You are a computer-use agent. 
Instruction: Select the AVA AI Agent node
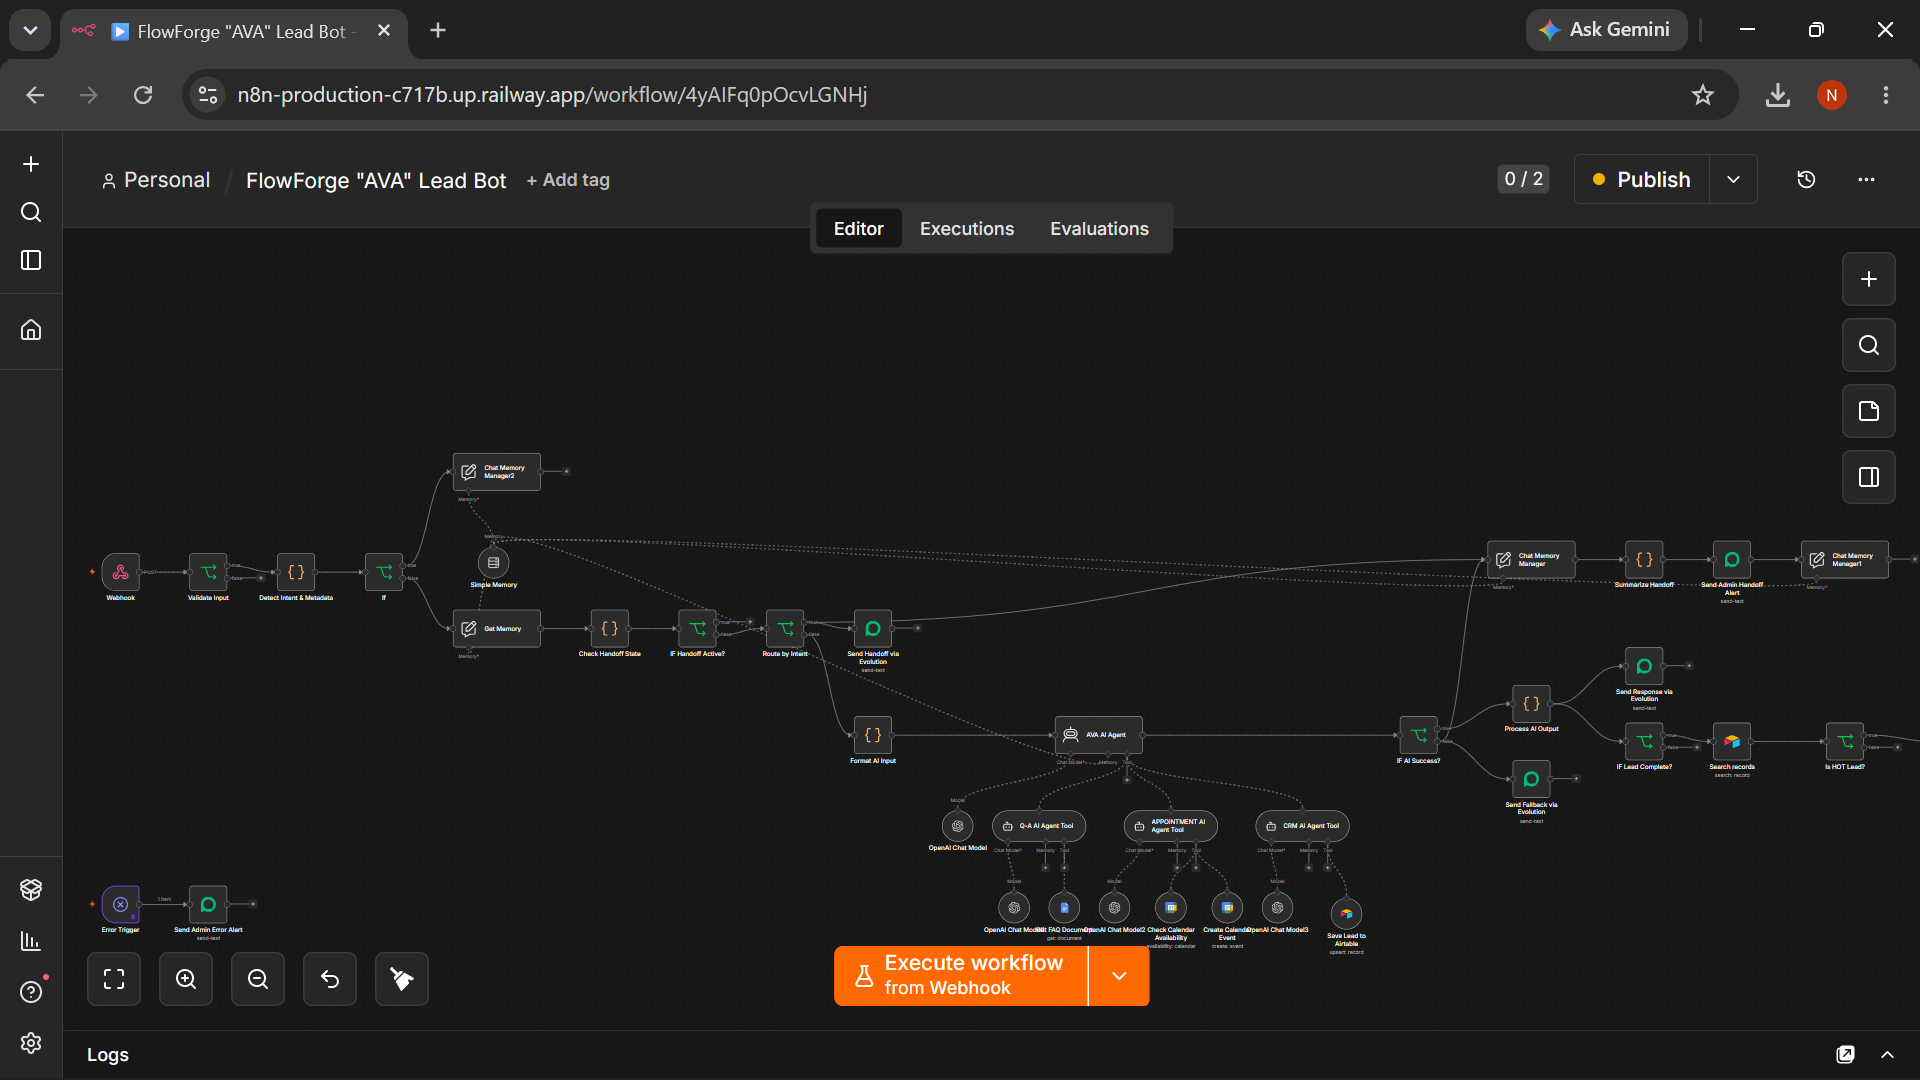pyautogui.click(x=1099, y=735)
